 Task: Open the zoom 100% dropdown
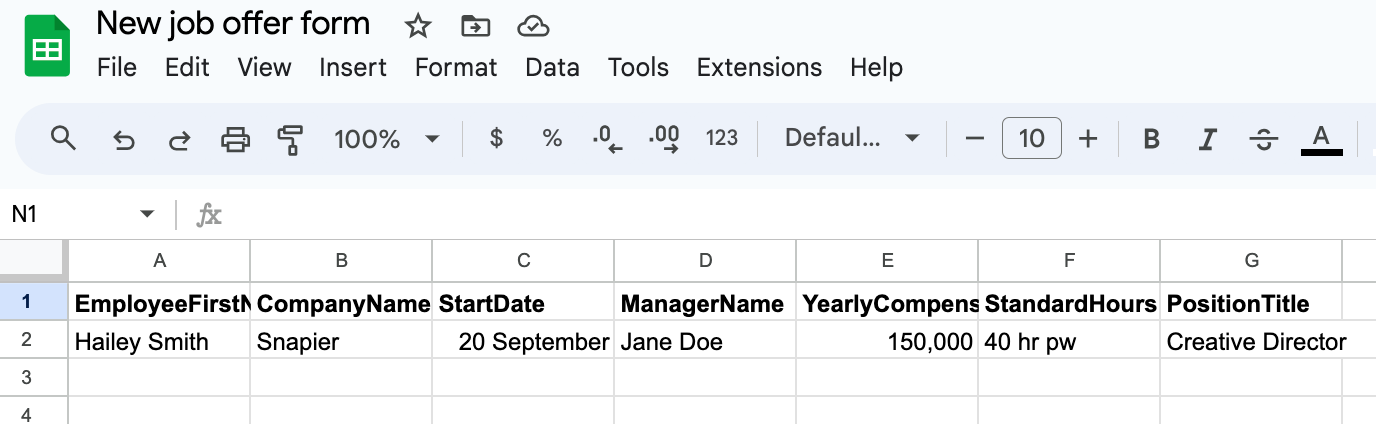tap(387, 139)
